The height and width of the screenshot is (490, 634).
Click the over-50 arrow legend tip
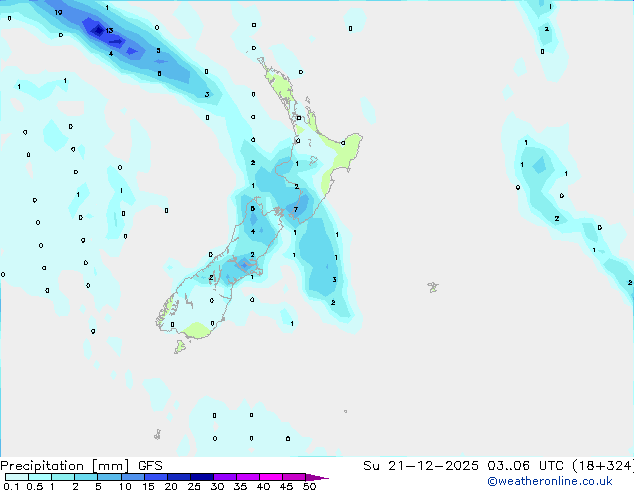317,477
